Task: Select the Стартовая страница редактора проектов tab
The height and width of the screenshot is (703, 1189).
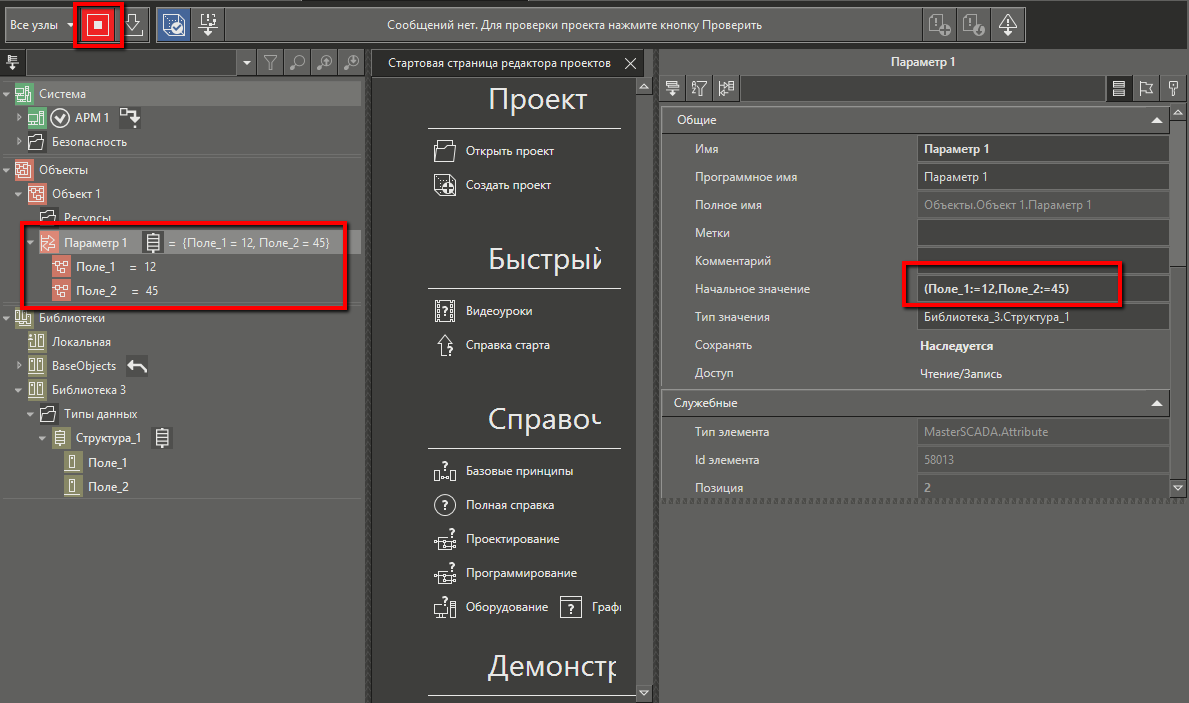Action: pyautogui.click(x=498, y=63)
